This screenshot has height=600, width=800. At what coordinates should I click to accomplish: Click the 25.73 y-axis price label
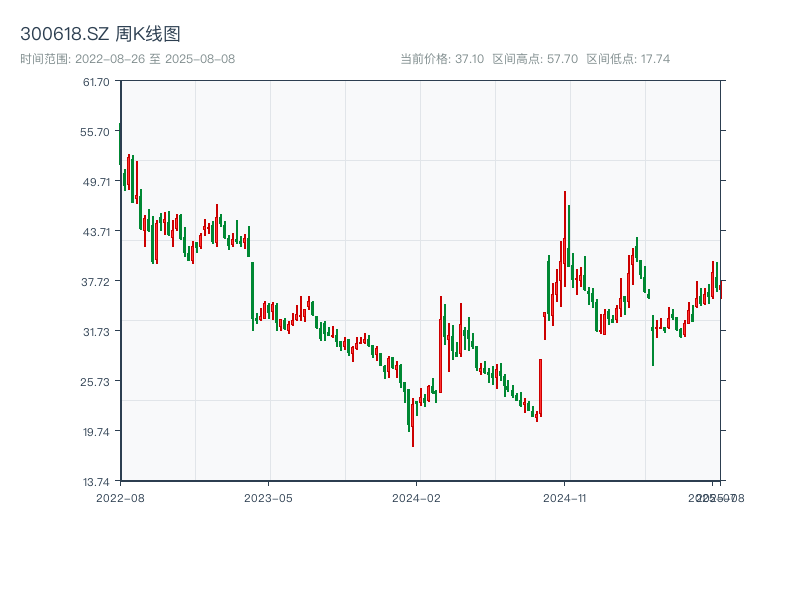97,382
